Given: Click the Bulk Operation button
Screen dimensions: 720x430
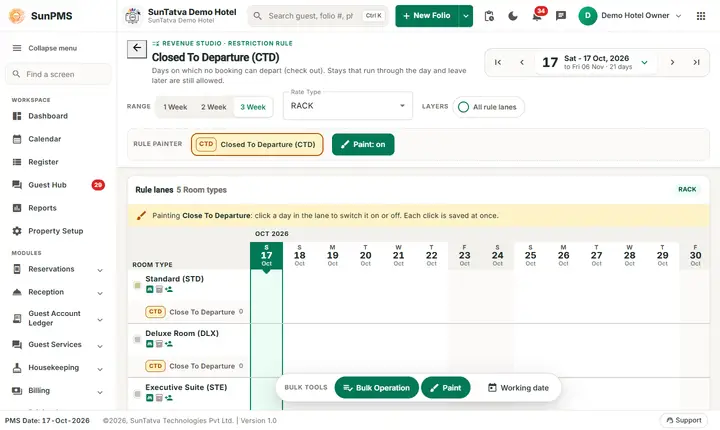Looking at the screenshot, I should (x=377, y=388).
